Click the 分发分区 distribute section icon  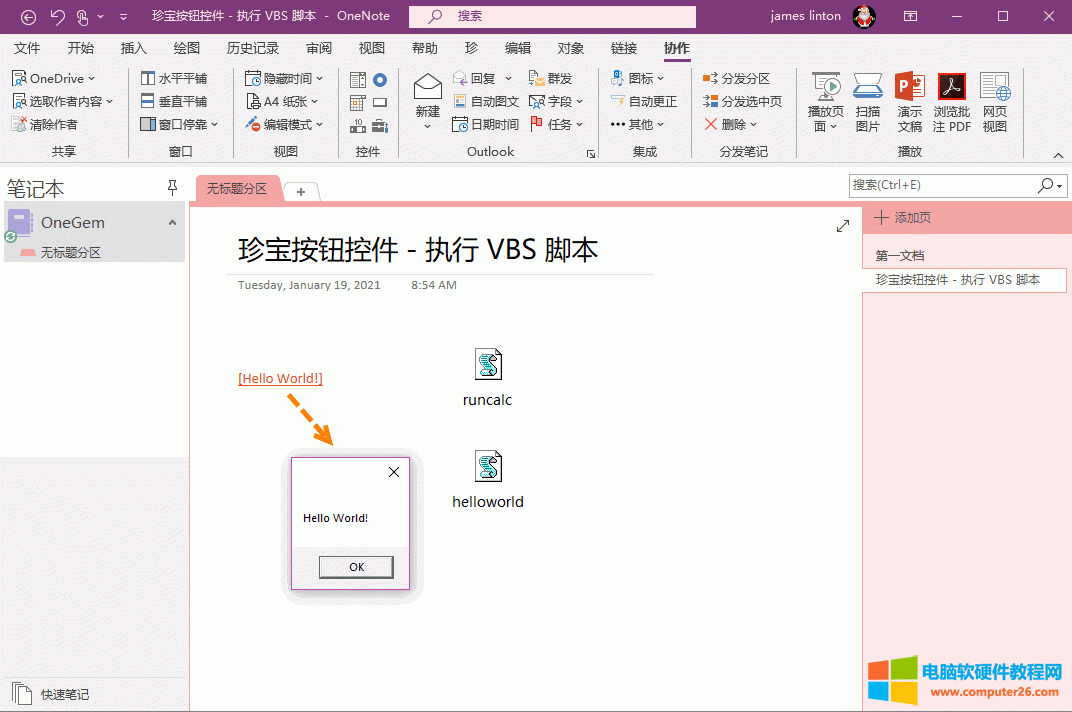[x=710, y=78]
